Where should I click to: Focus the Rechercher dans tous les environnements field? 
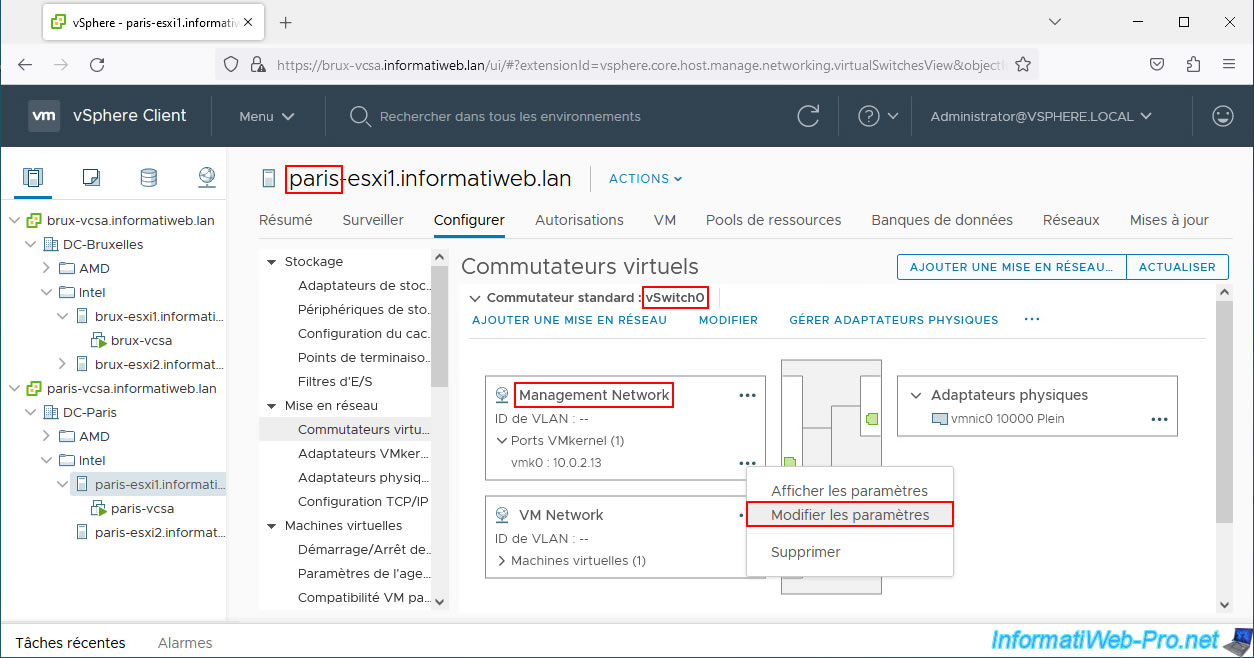(510, 116)
